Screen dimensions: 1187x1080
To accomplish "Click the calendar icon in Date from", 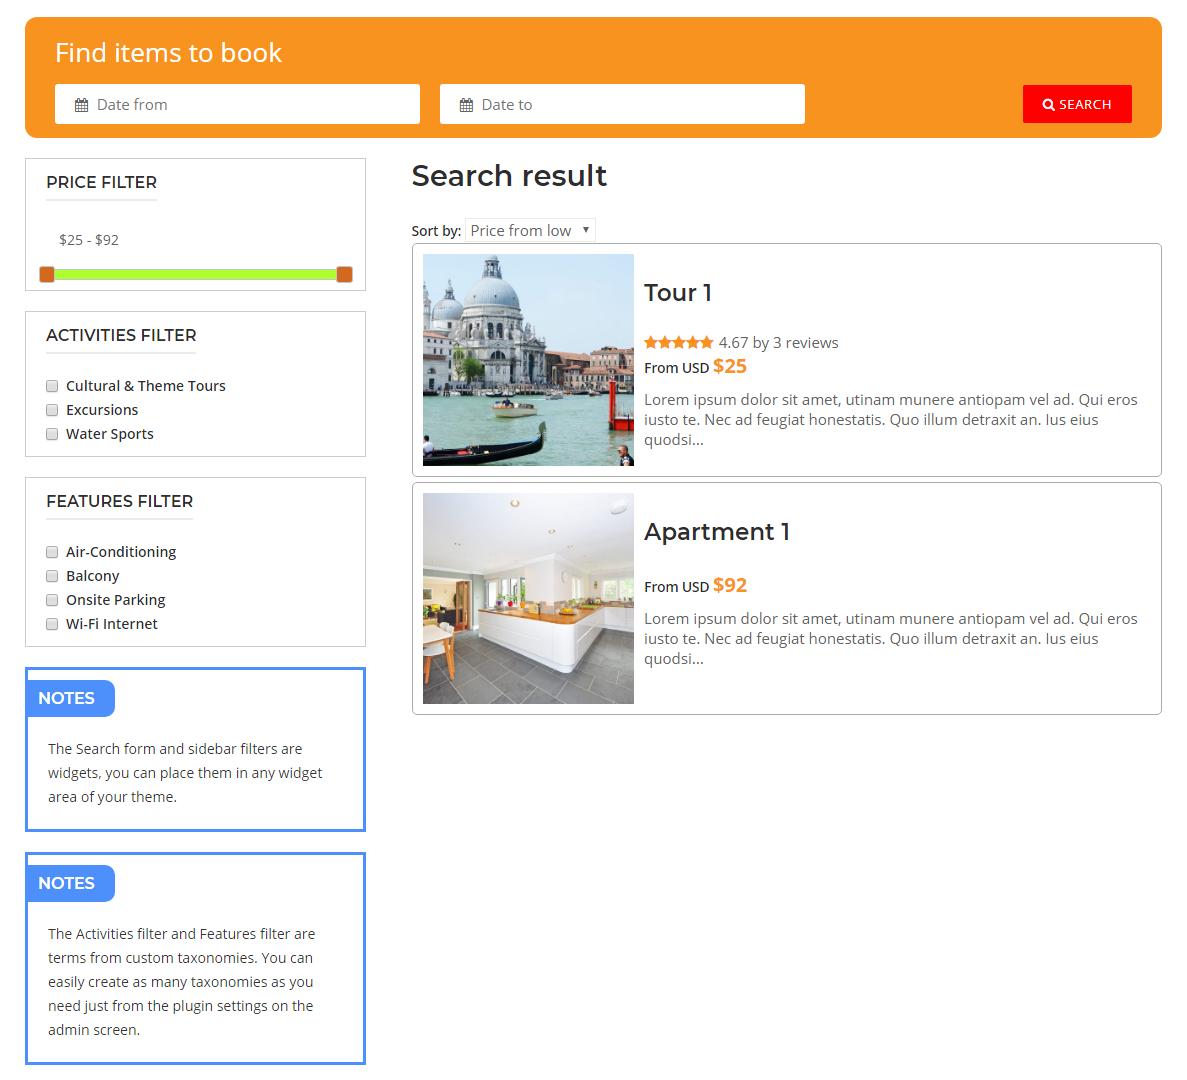I will point(82,105).
